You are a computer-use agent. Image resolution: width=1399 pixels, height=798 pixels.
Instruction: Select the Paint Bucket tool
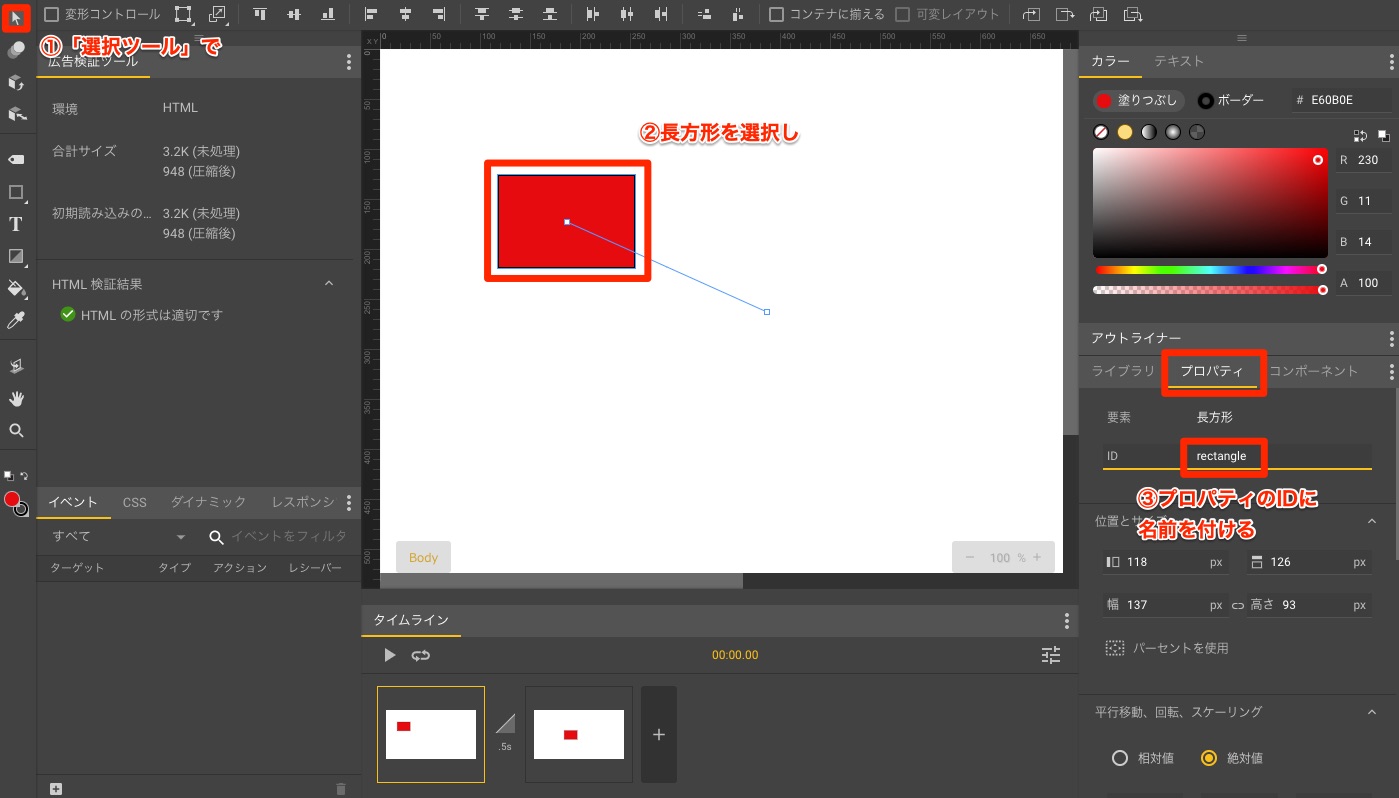[16, 288]
